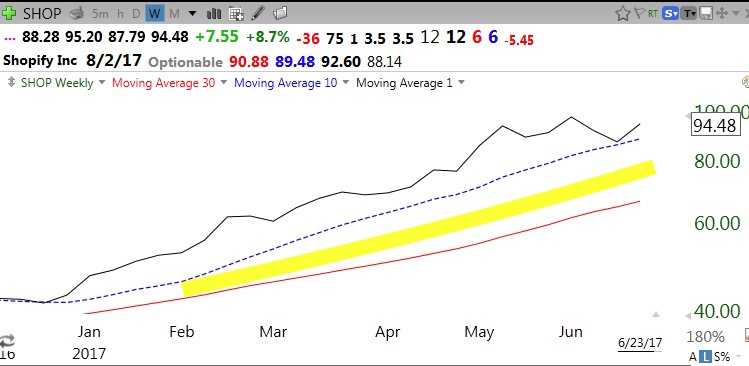Click the green plus add-symbol icon
Screen dimensions: 749x366
[x=9, y=13]
